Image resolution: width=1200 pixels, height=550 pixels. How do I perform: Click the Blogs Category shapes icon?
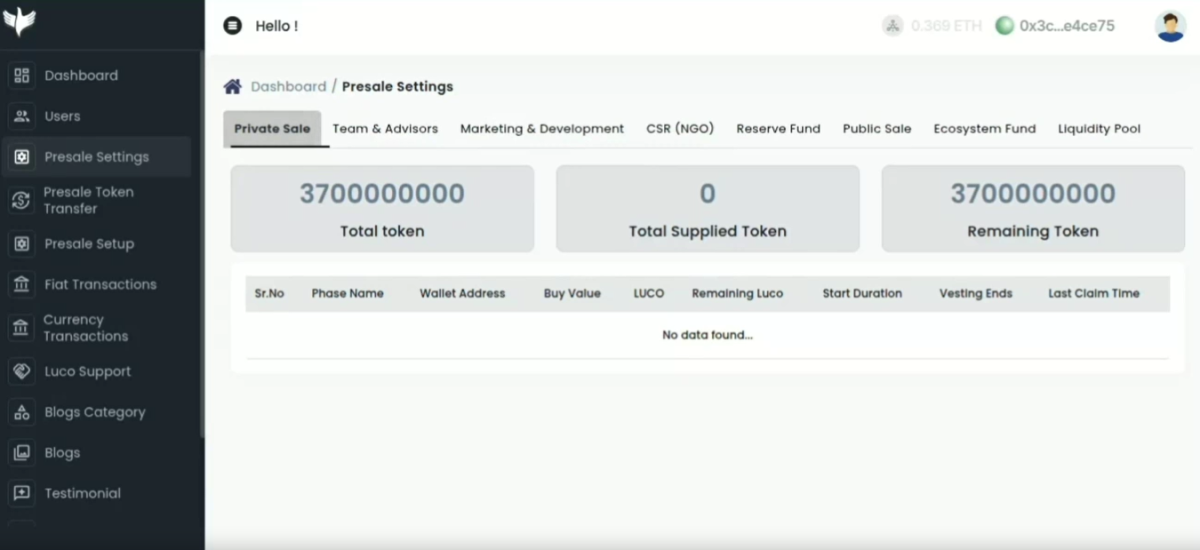click(x=21, y=412)
